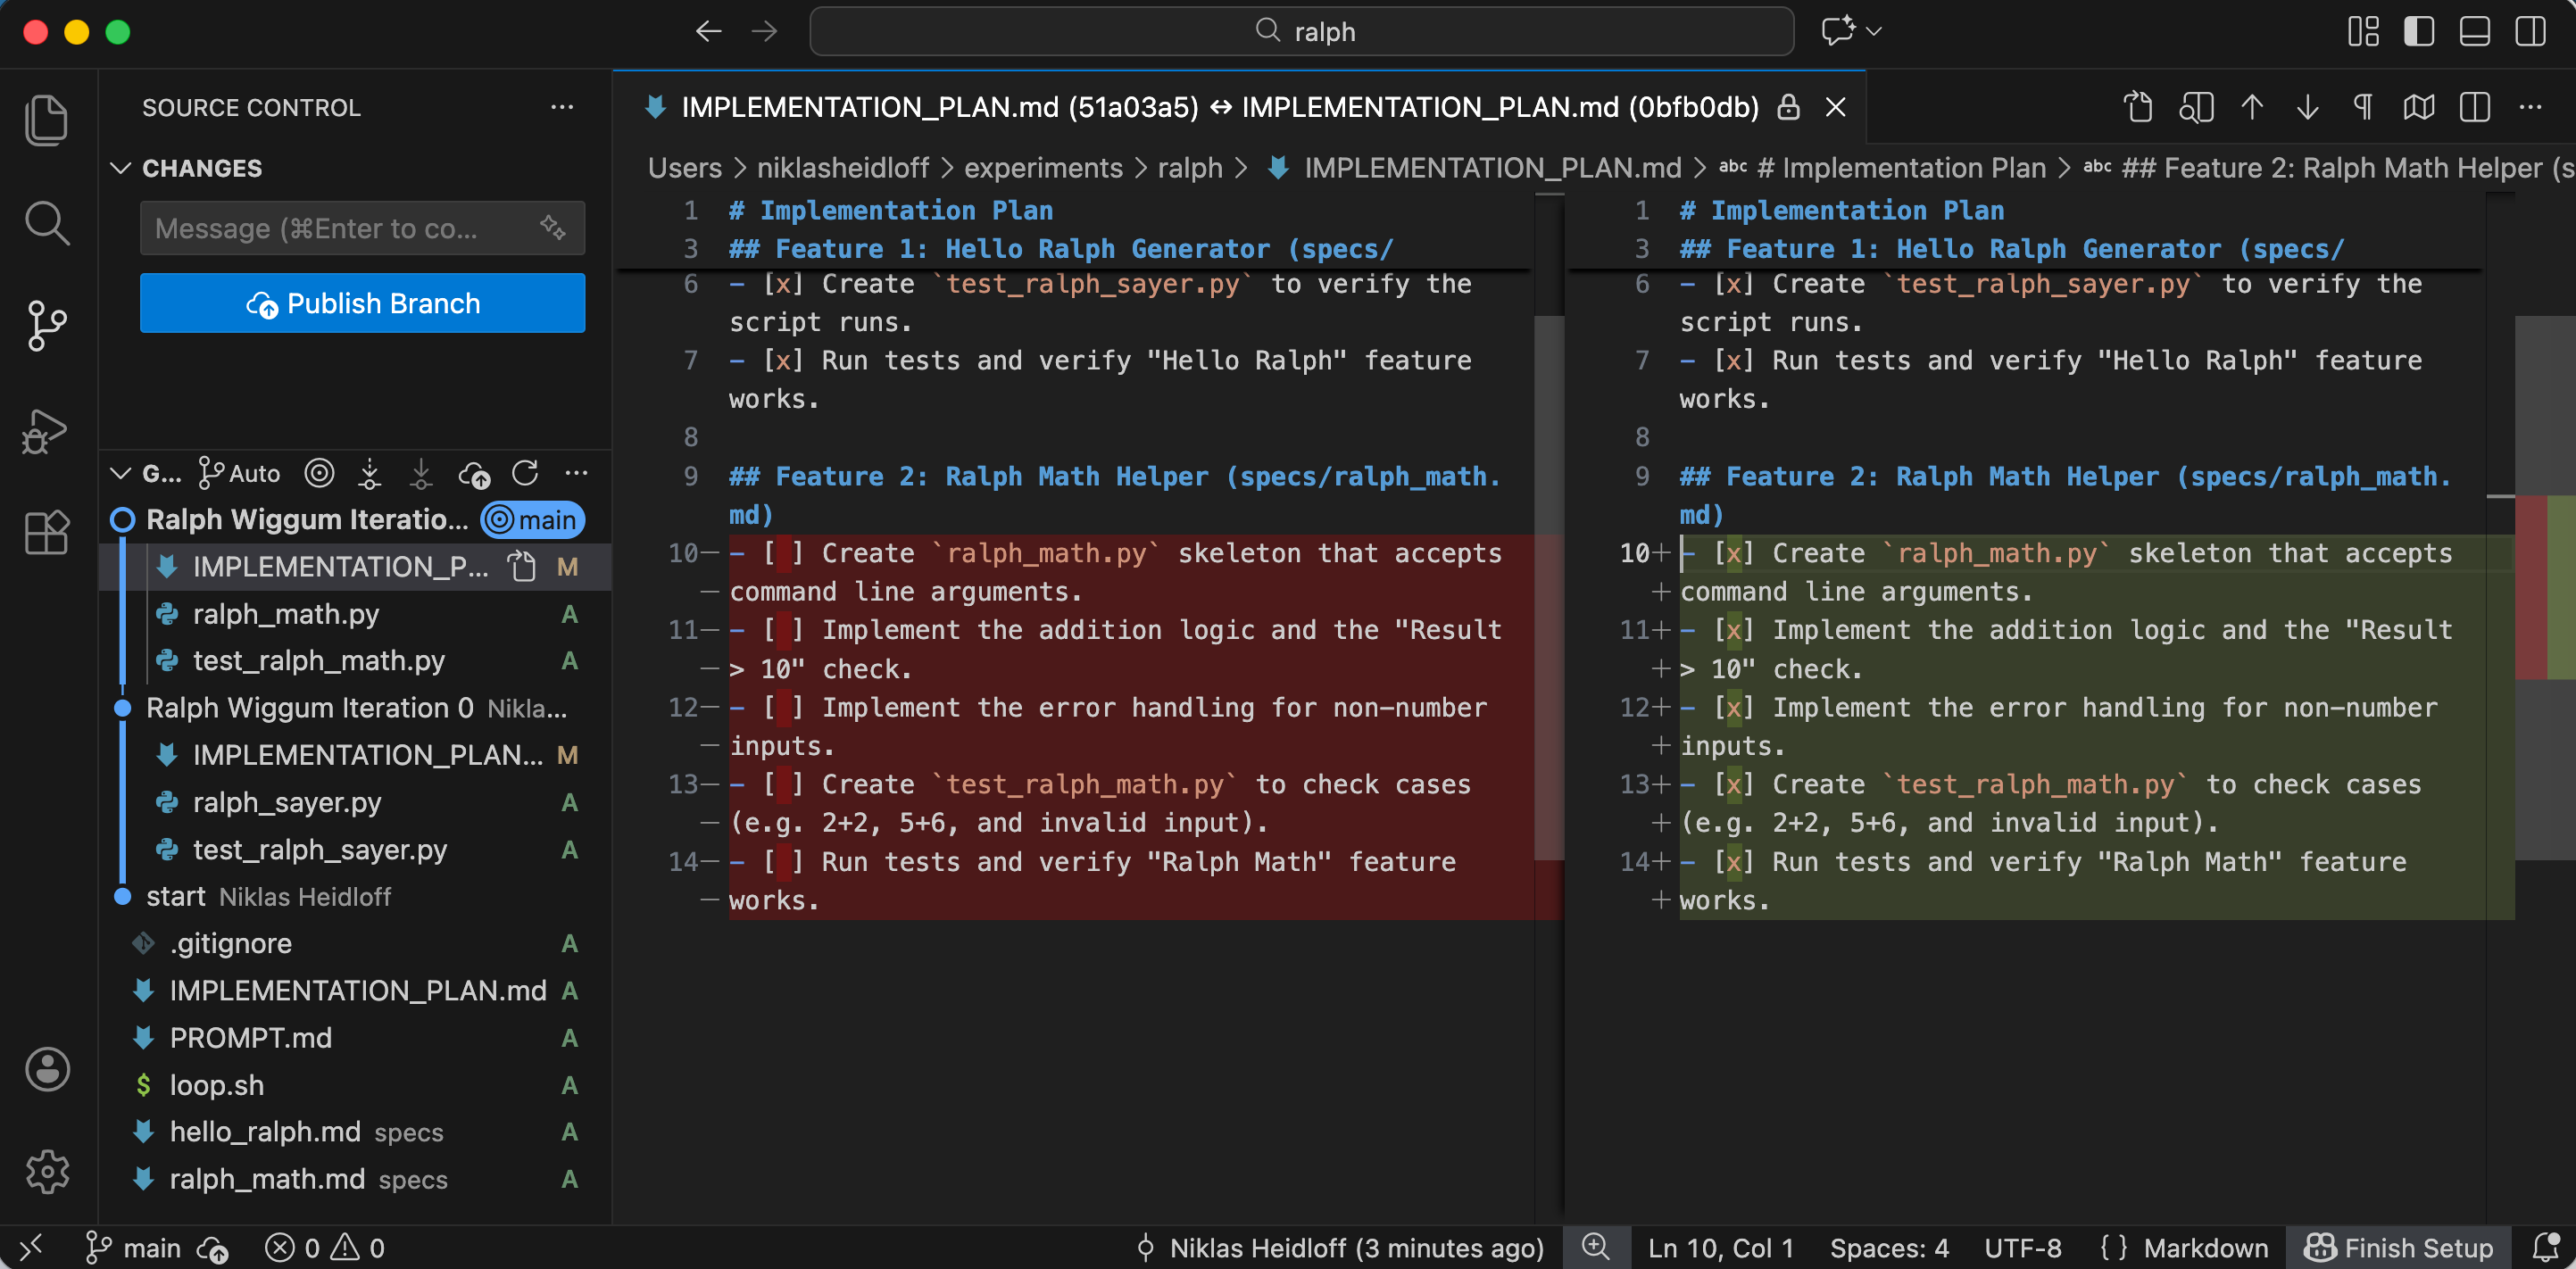Image resolution: width=2576 pixels, height=1269 pixels.
Task: Click the refresh icon in Graph header
Action: [525, 473]
